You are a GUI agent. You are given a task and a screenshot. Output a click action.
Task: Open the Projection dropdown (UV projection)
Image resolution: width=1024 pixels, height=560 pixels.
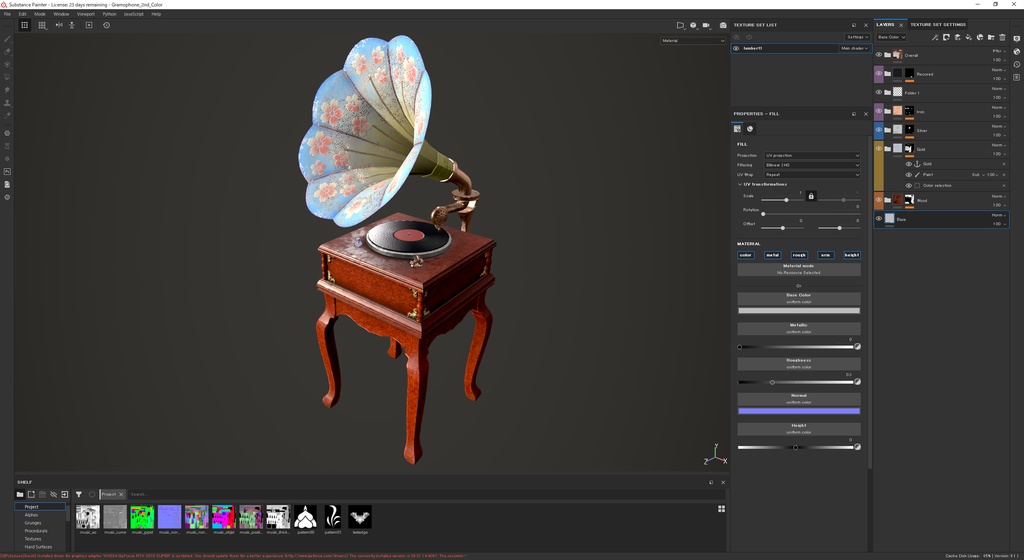(x=812, y=155)
